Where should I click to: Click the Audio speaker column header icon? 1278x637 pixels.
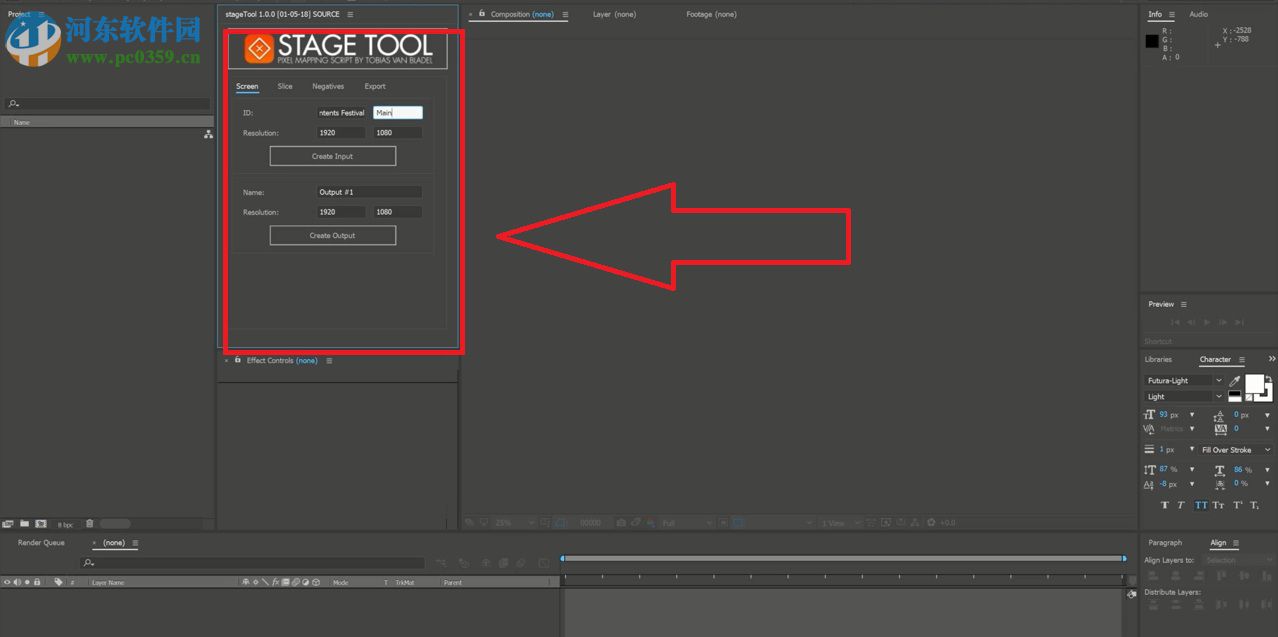17,582
